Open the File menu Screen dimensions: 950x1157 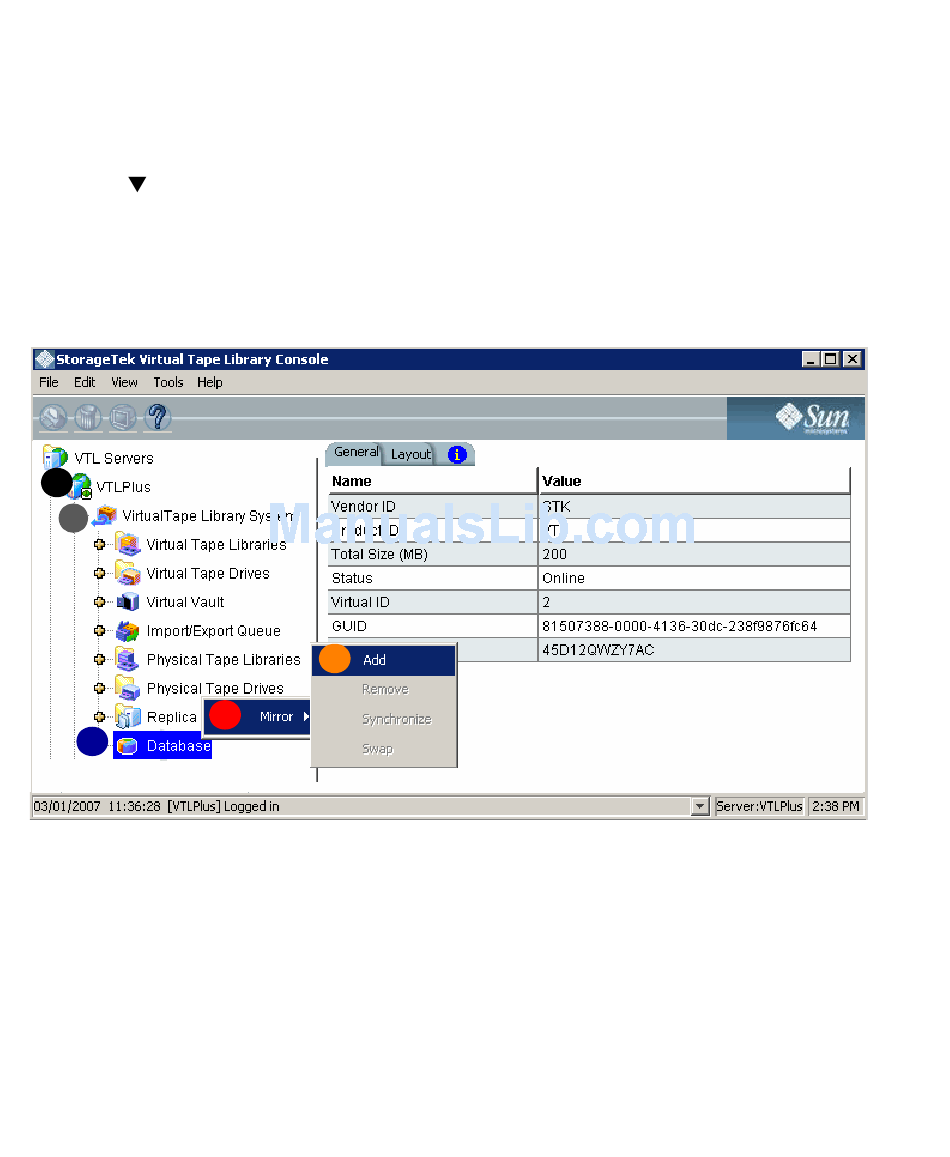pyautogui.click(x=49, y=382)
